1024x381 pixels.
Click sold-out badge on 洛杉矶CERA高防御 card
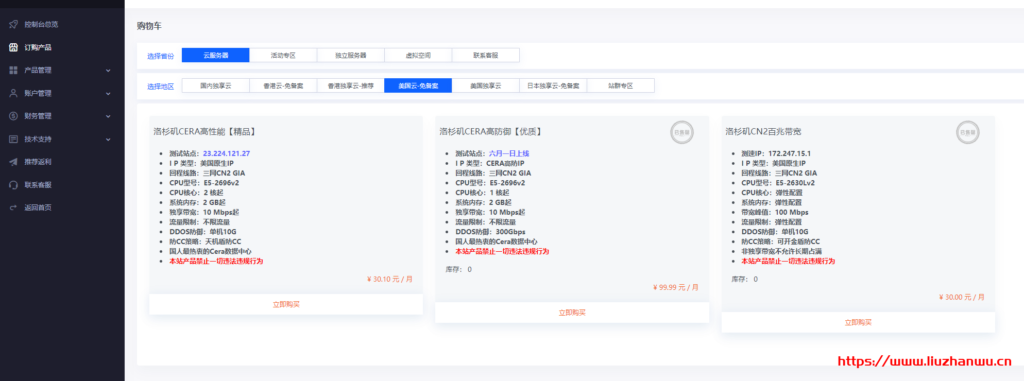coord(681,132)
